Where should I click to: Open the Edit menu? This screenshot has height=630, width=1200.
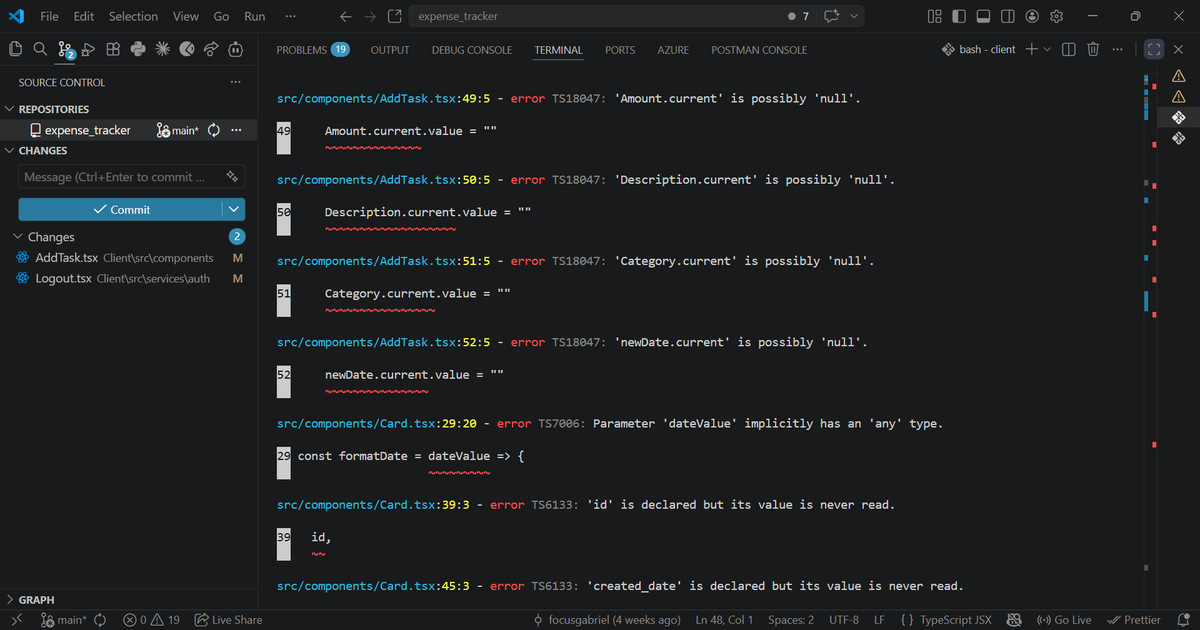(x=84, y=16)
